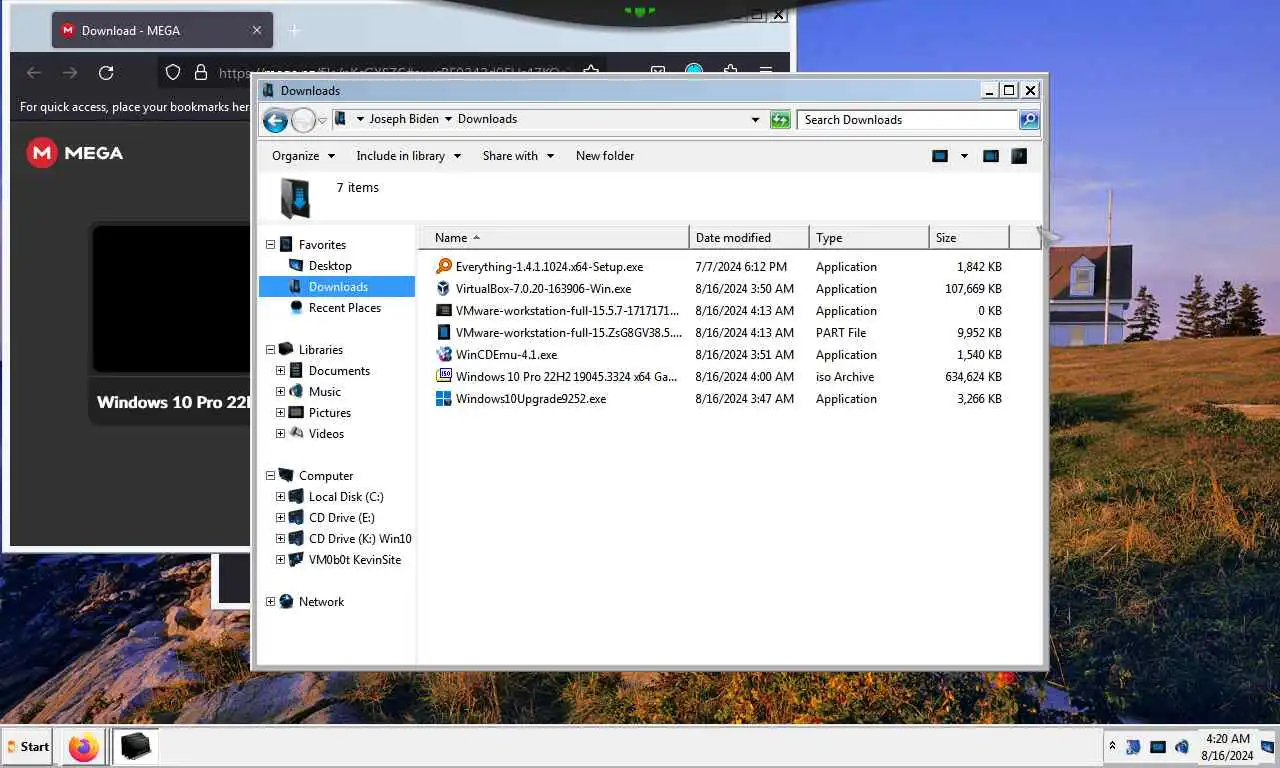This screenshot has height=768, width=1280.
Task: Sort by the Size column header
Action: pos(969,238)
